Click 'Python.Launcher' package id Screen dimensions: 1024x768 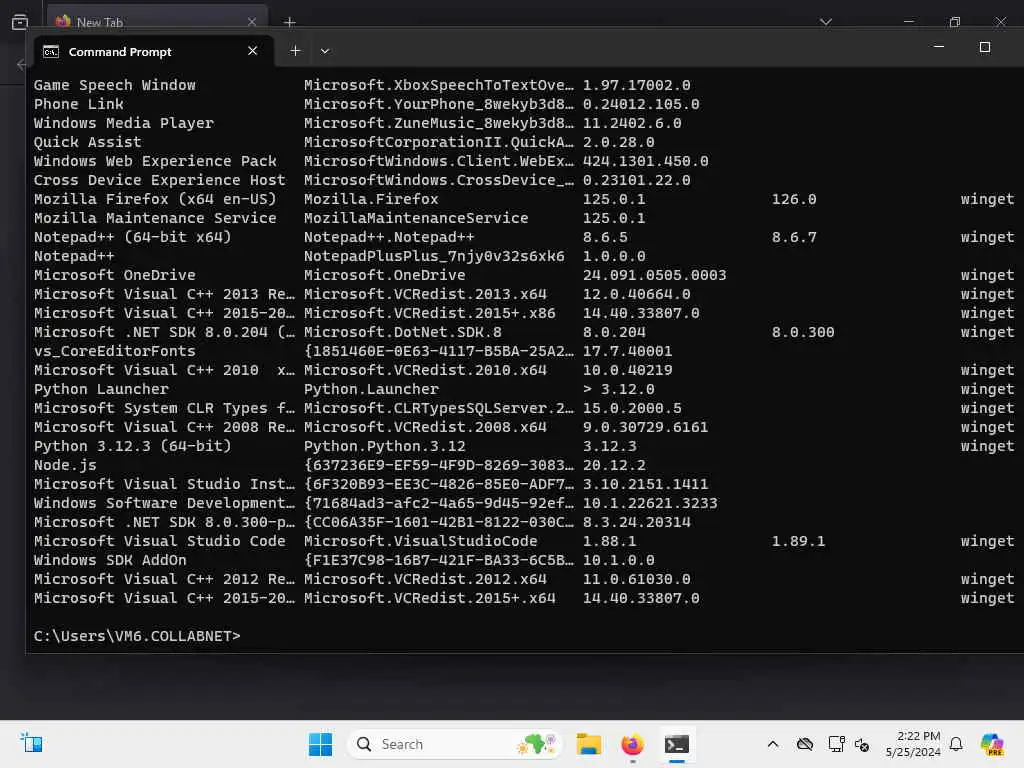(371, 389)
